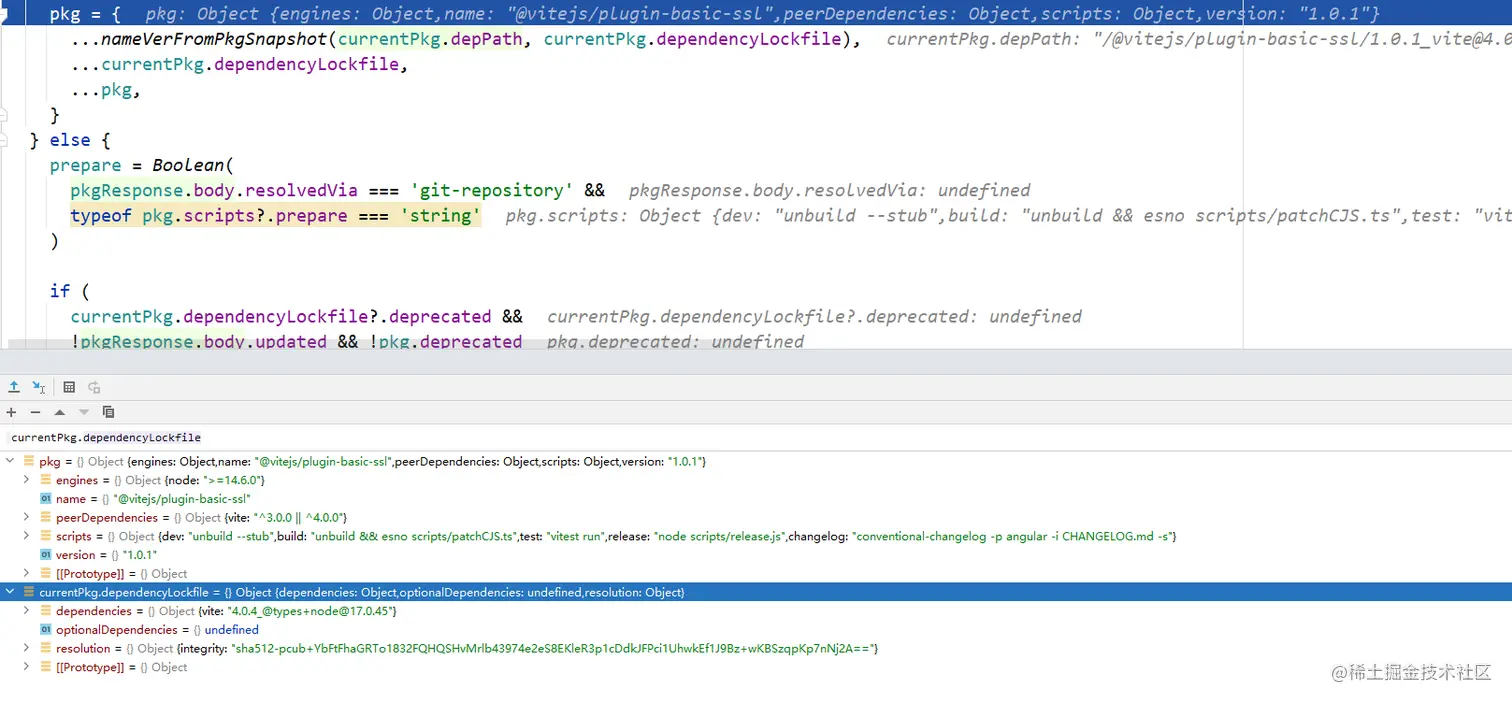
Task: Expand the dependencies object node
Action: tap(27, 611)
